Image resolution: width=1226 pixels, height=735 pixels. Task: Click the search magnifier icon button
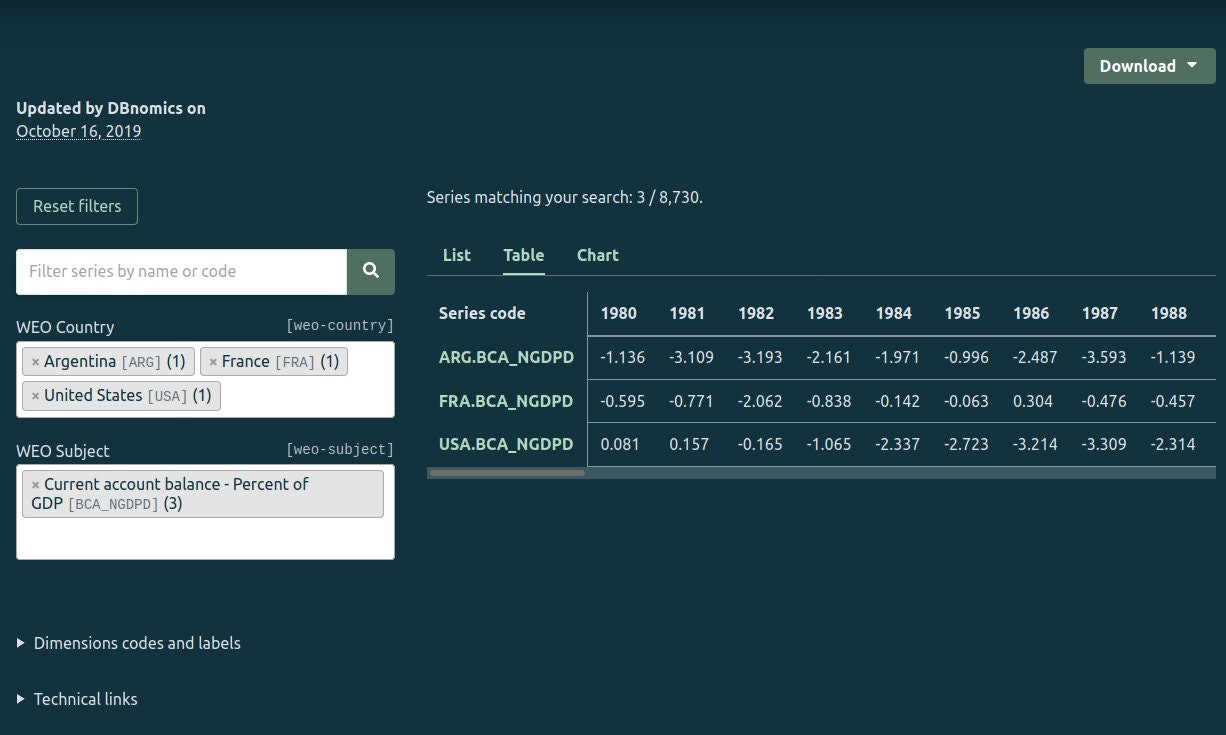coord(371,271)
